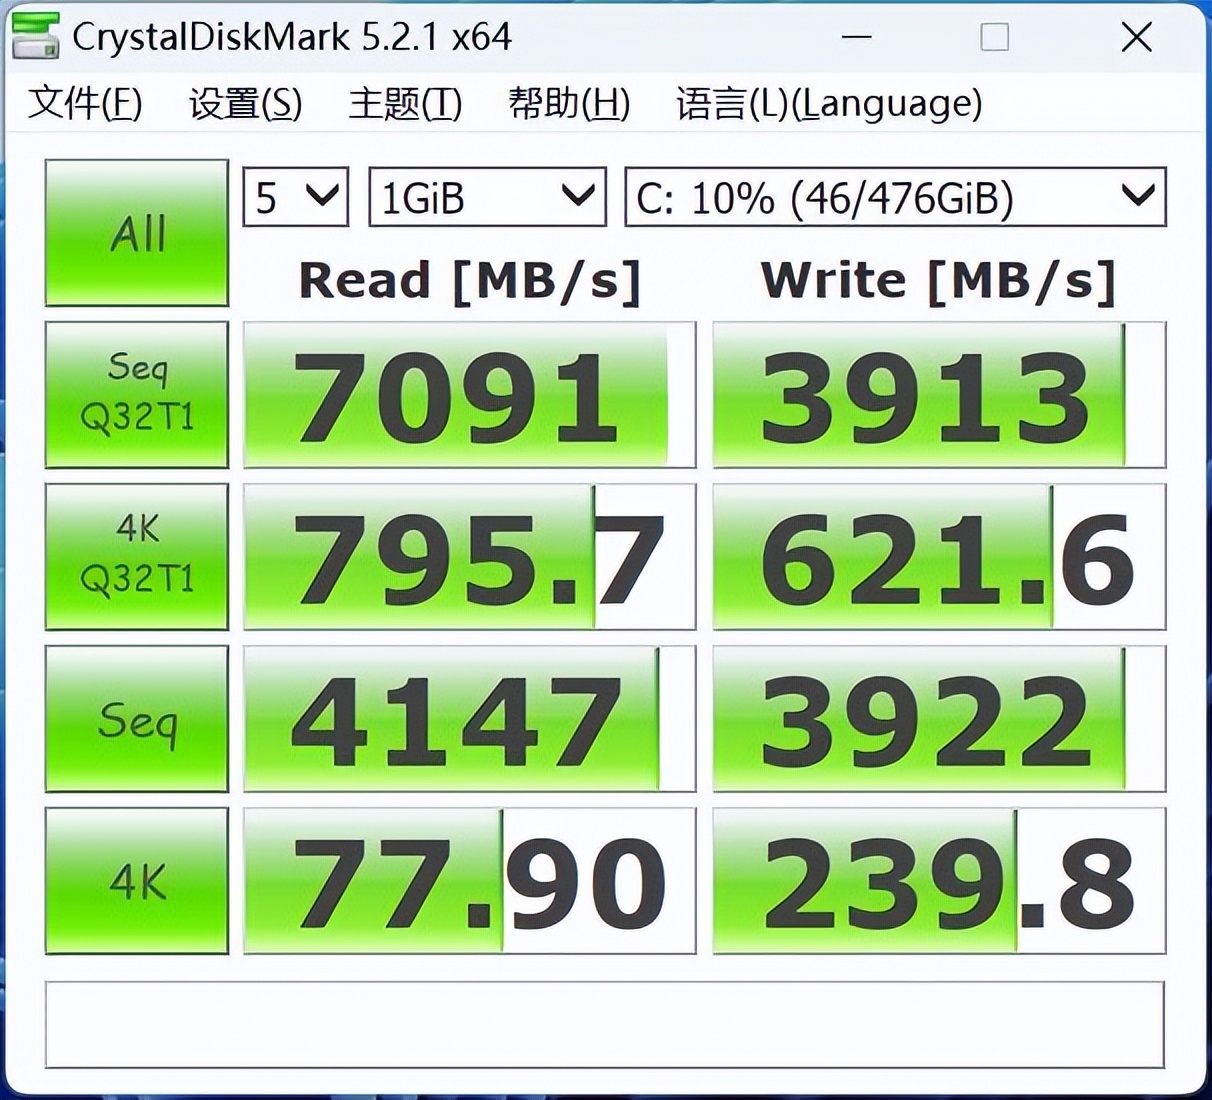Open the 文件(F) menu
Image resolution: width=1212 pixels, height=1100 pixels.
85,103
